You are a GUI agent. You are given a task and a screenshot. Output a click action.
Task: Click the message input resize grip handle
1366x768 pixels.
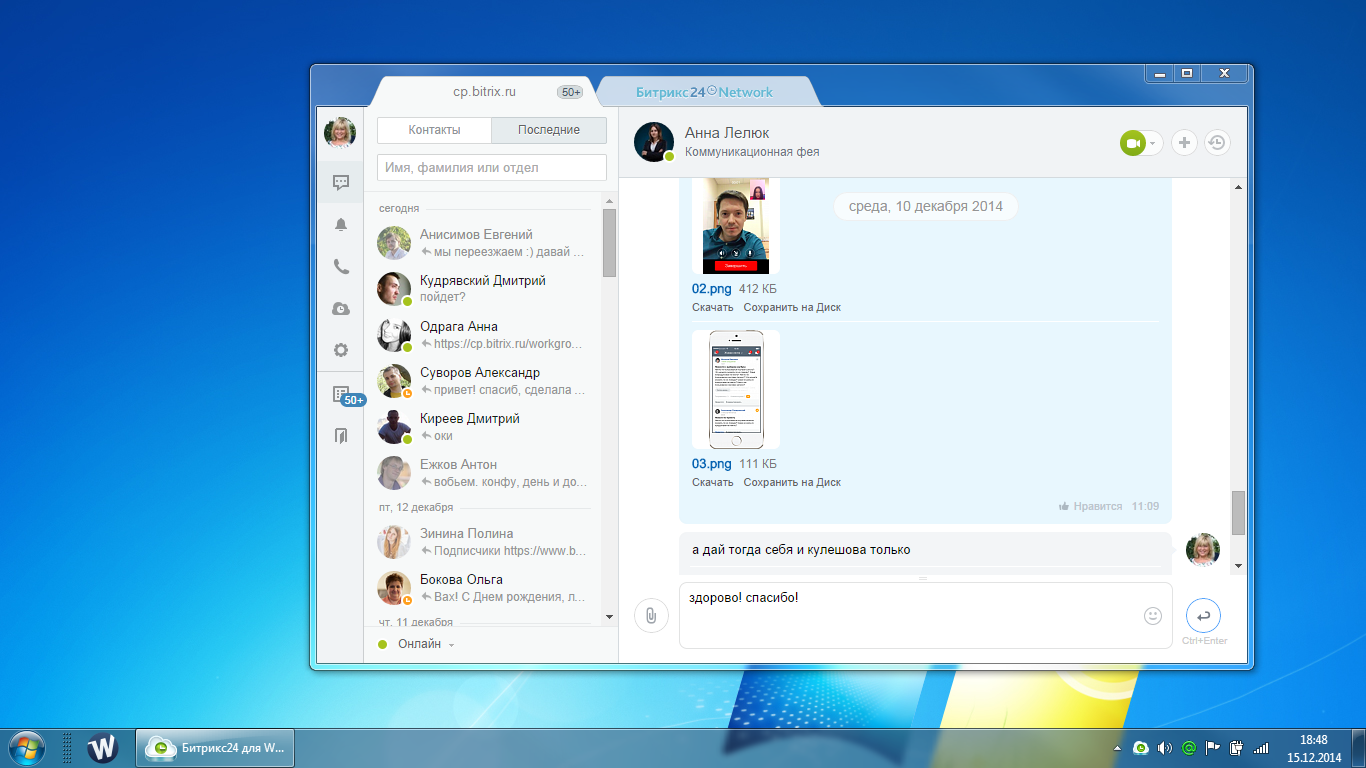pyautogui.click(x=923, y=578)
